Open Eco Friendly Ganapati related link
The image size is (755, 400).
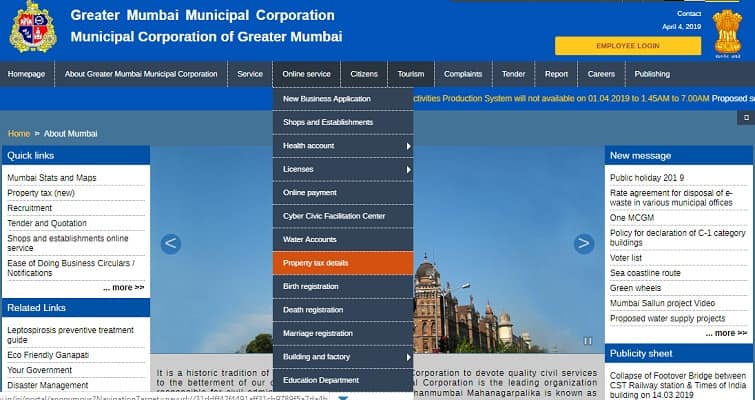click(x=50, y=354)
